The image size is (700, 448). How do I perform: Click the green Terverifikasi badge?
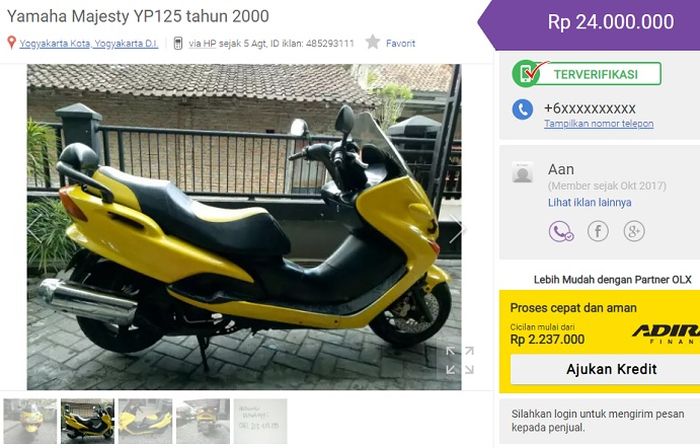[587, 74]
